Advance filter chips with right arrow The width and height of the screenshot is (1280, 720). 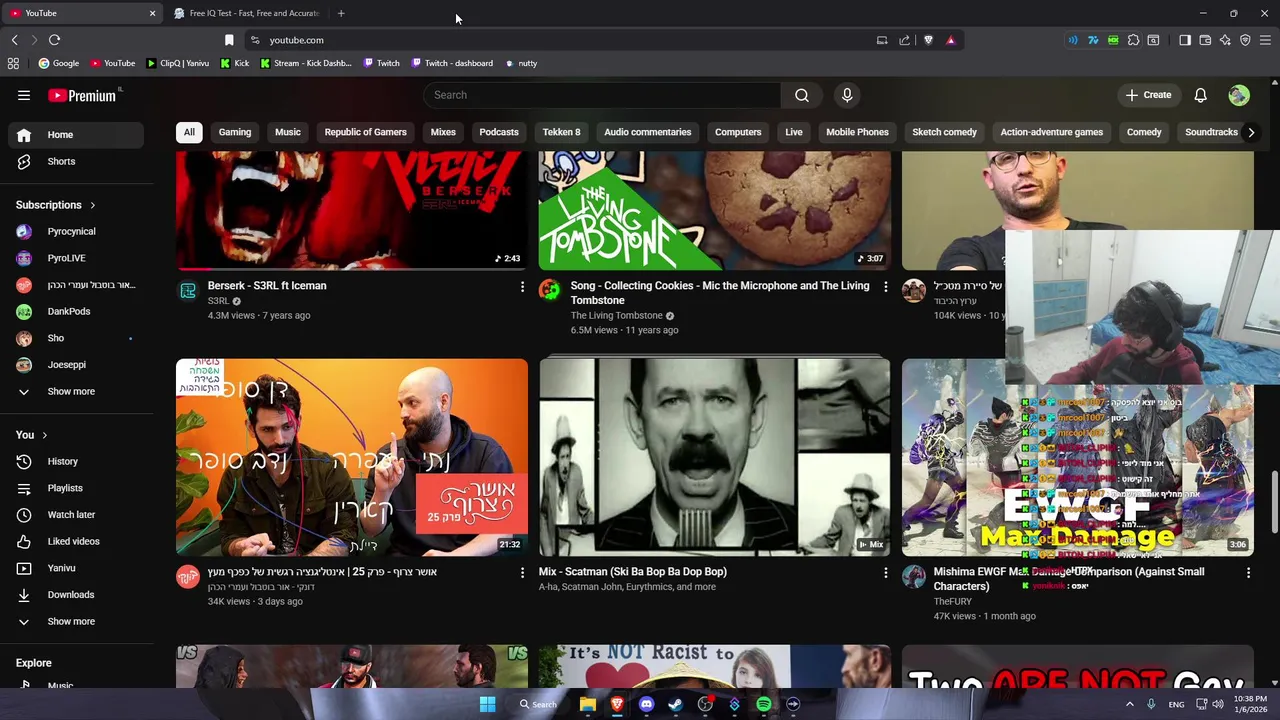(1250, 132)
